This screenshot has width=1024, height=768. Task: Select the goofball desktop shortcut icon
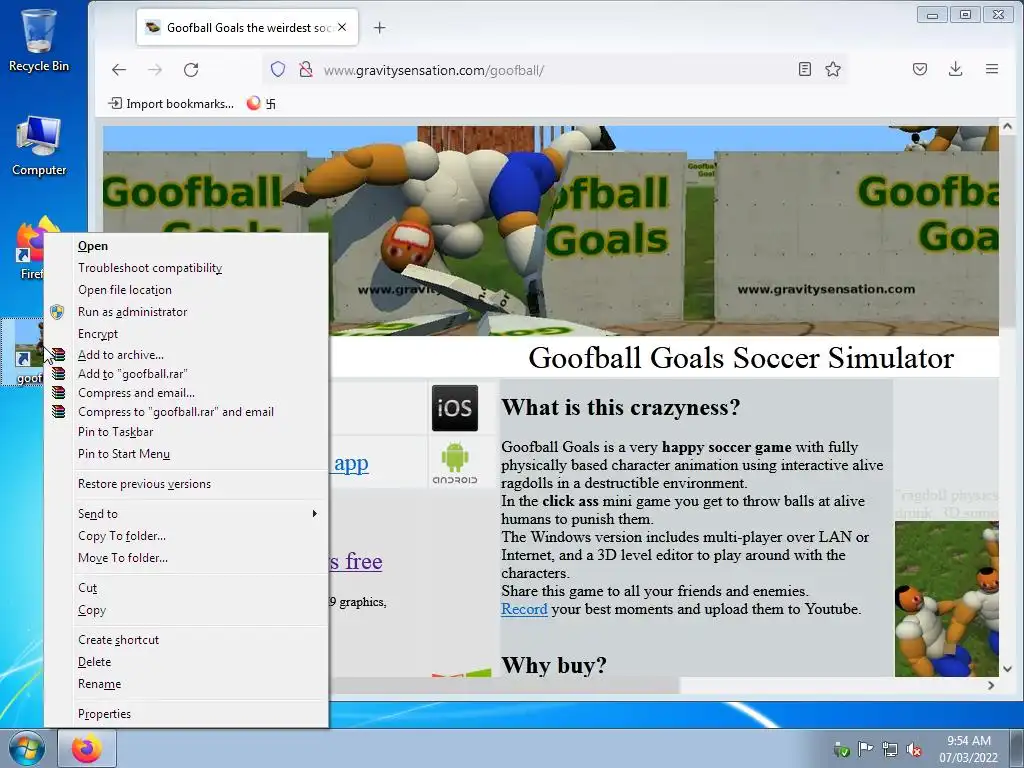[x=24, y=353]
